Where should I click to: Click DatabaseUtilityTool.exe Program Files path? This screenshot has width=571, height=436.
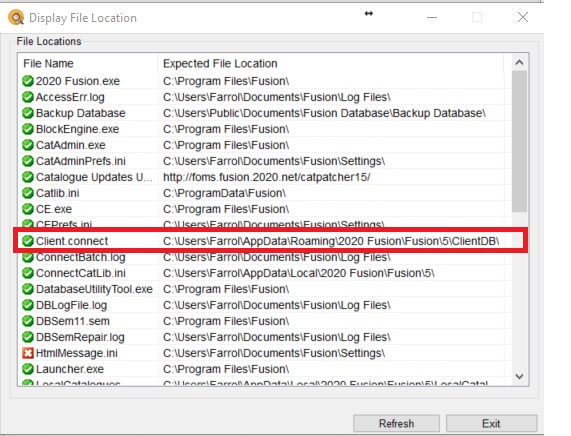point(226,289)
